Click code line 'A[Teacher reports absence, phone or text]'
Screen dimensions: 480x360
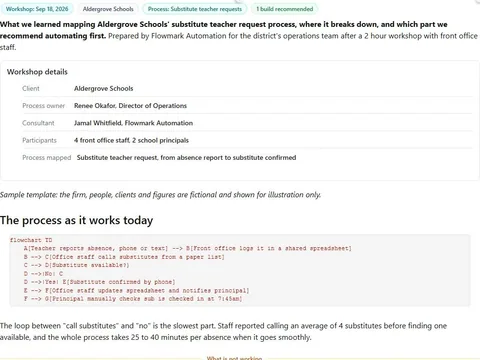[x=188, y=248]
